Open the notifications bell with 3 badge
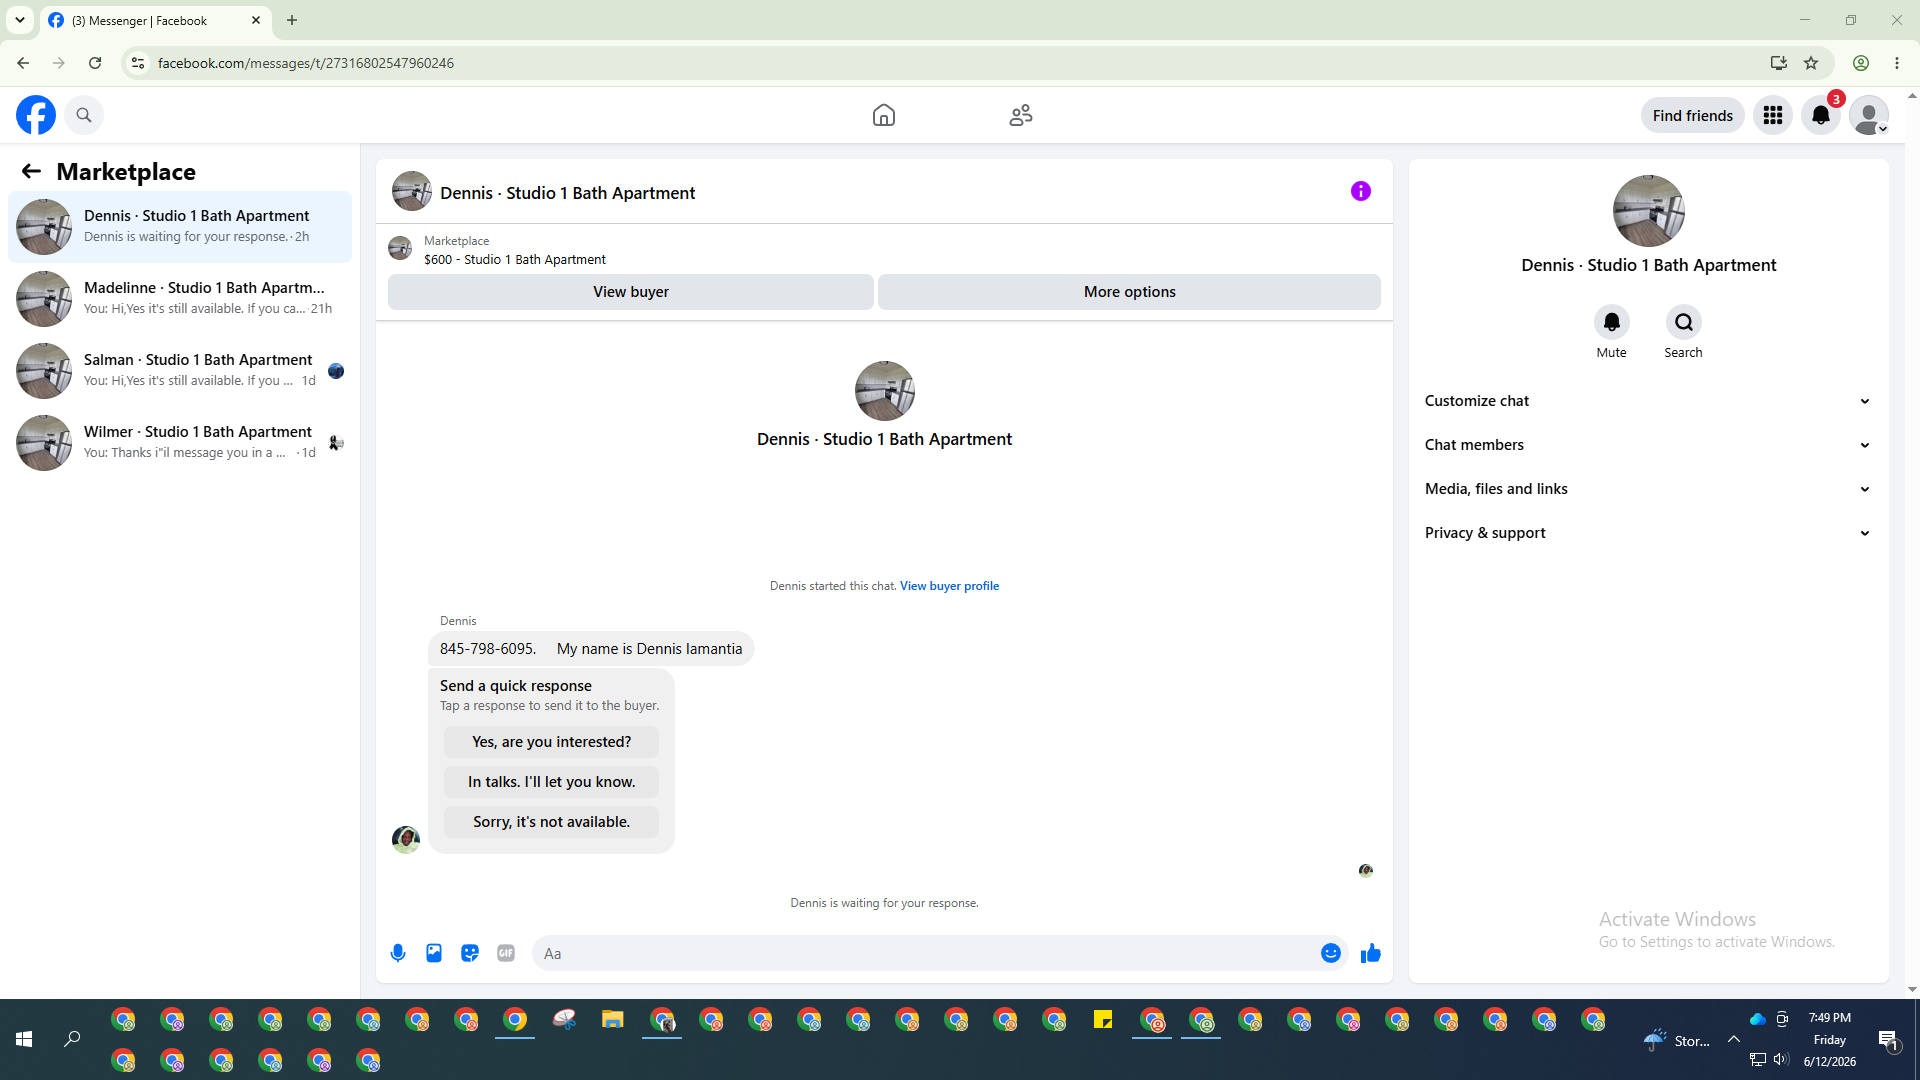 [x=1821, y=115]
